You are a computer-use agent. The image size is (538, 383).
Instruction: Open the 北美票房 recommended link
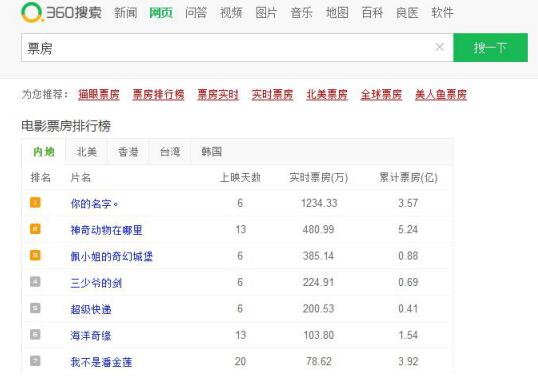point(327,94)
